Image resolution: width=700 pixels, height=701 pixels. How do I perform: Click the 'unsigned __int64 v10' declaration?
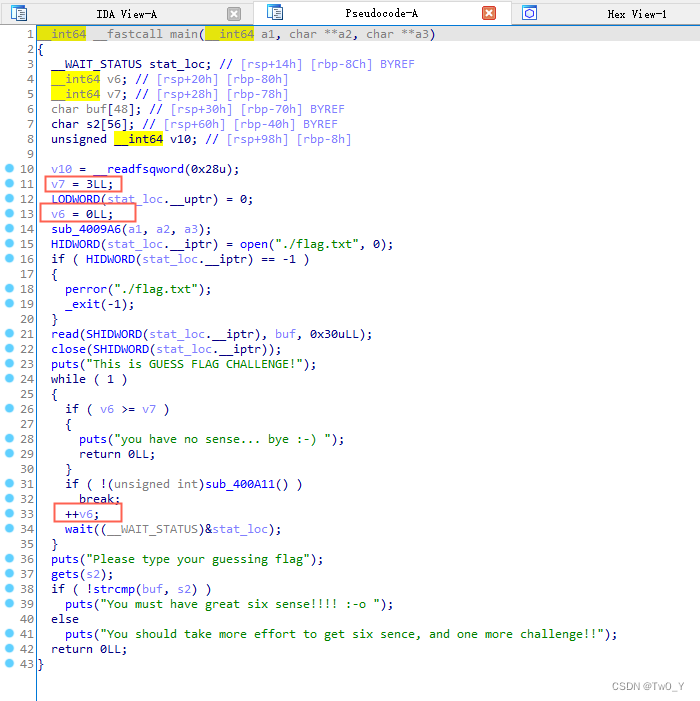tap(124, 139)
